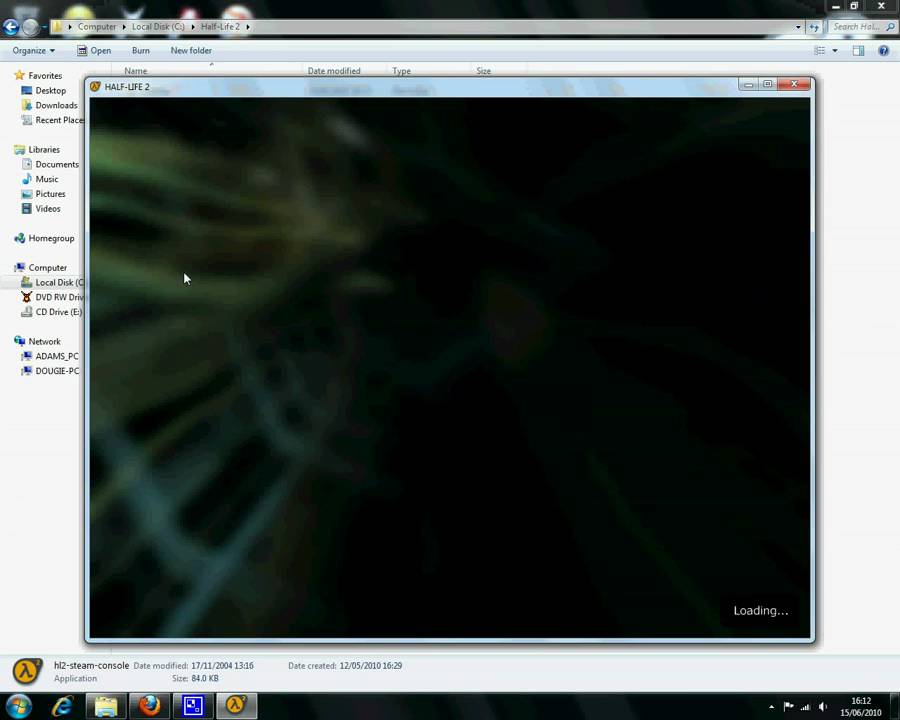
Task: Select the DVD RW Drive entry
Action: coord(52,297)
